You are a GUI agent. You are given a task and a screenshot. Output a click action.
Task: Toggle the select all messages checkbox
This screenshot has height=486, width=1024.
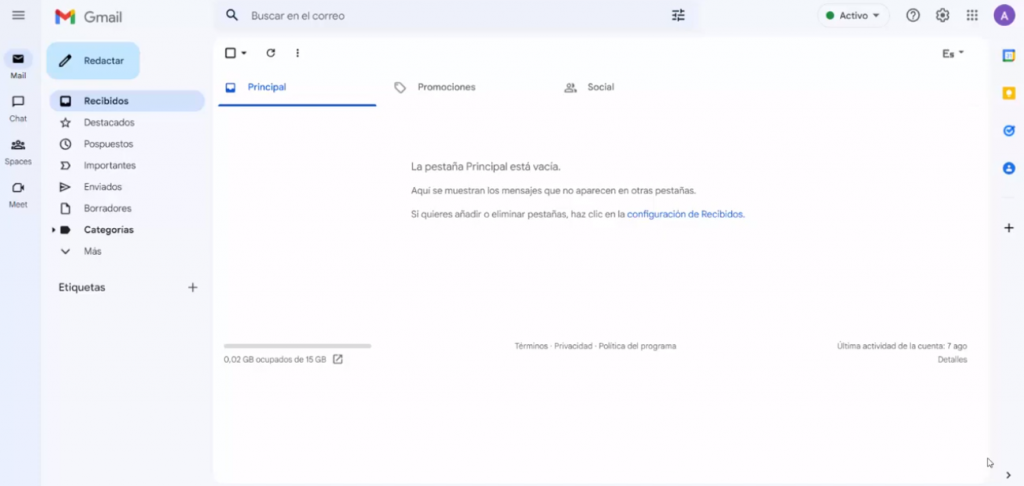tap(230, 53)
